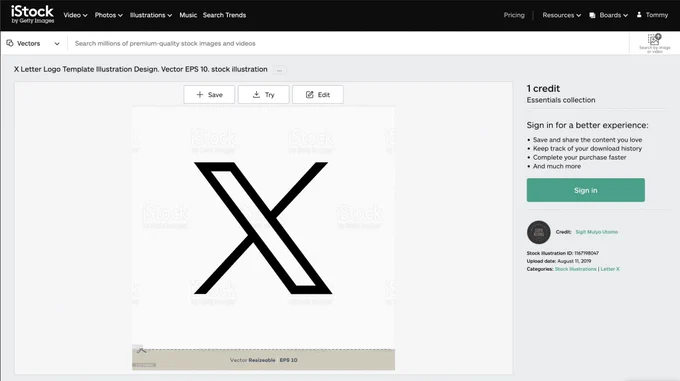Expand the Illustrations menu

(151, 15)
